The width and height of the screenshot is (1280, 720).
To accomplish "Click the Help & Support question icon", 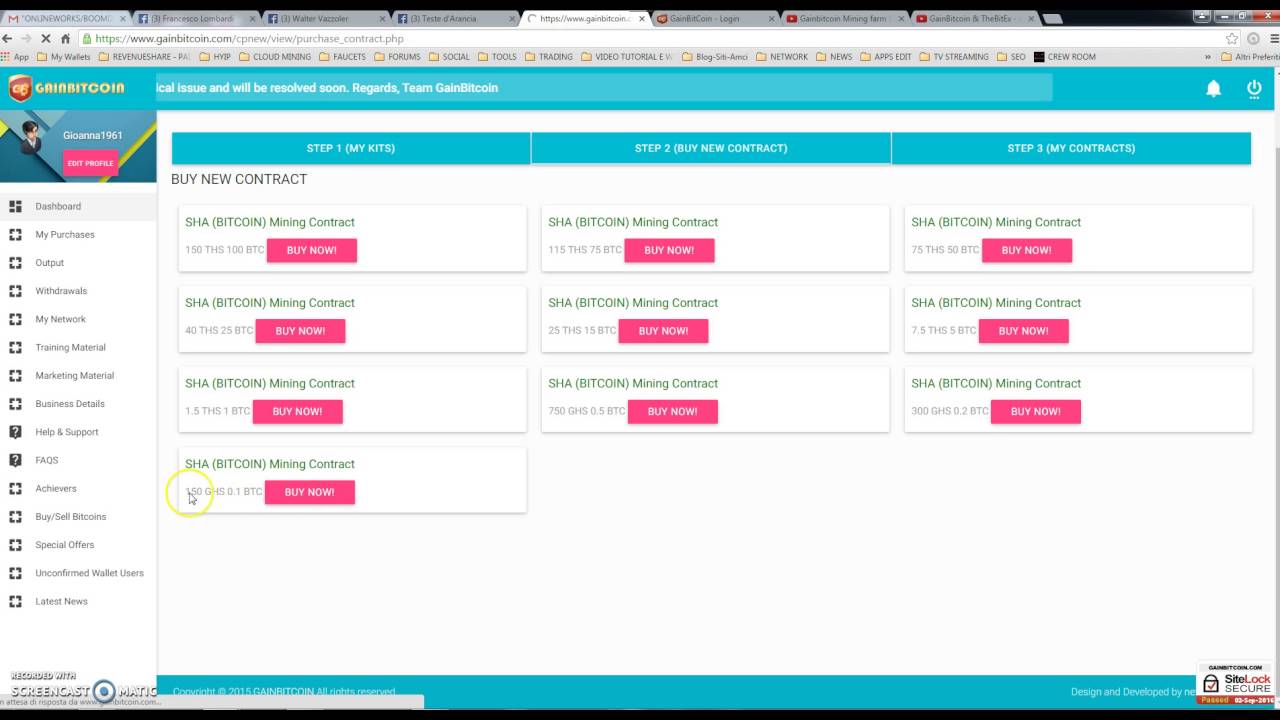I will (x=15, y=432).
